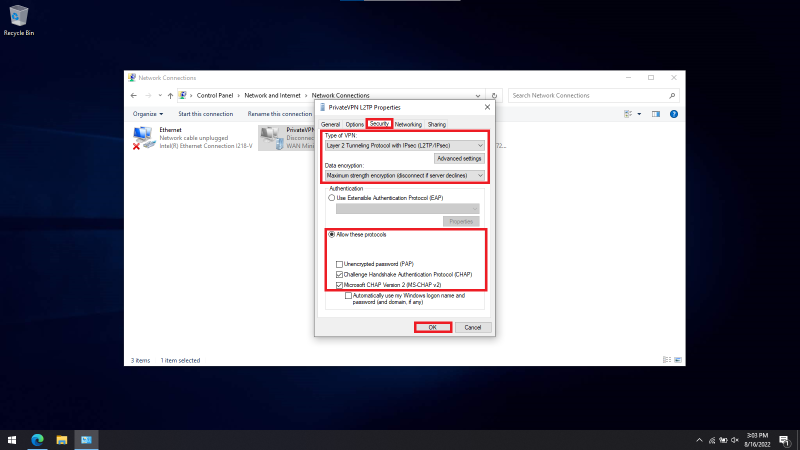Click the up-arrow navigation icon
800x450 pixels.
pos(170,95)
